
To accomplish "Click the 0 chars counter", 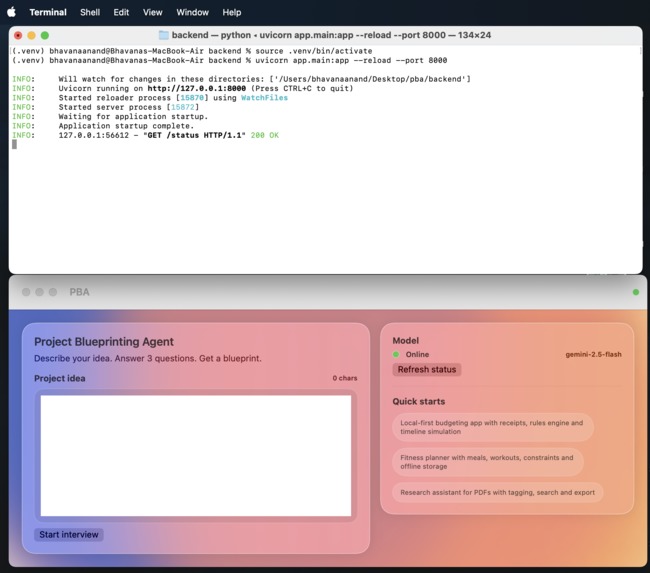I will (344, 378).
